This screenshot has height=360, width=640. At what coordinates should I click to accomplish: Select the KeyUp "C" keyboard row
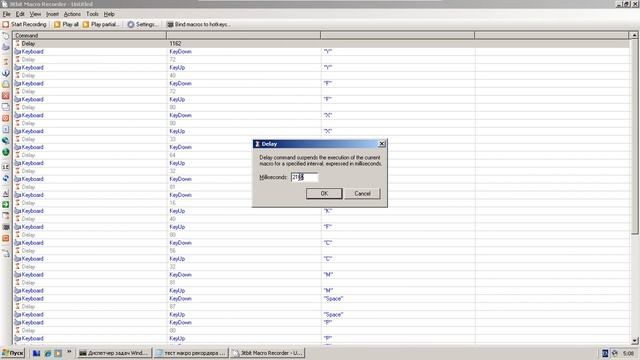pos(321,259)
